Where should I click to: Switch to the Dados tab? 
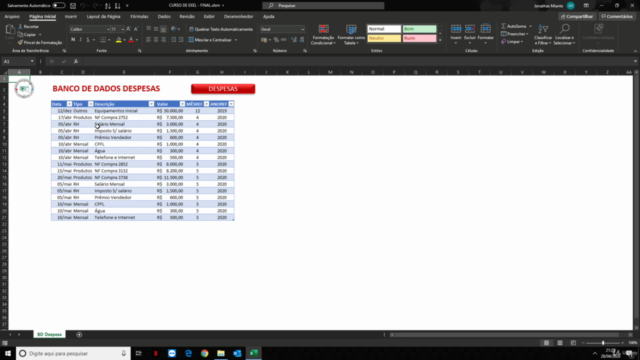[x=164, y=16]
